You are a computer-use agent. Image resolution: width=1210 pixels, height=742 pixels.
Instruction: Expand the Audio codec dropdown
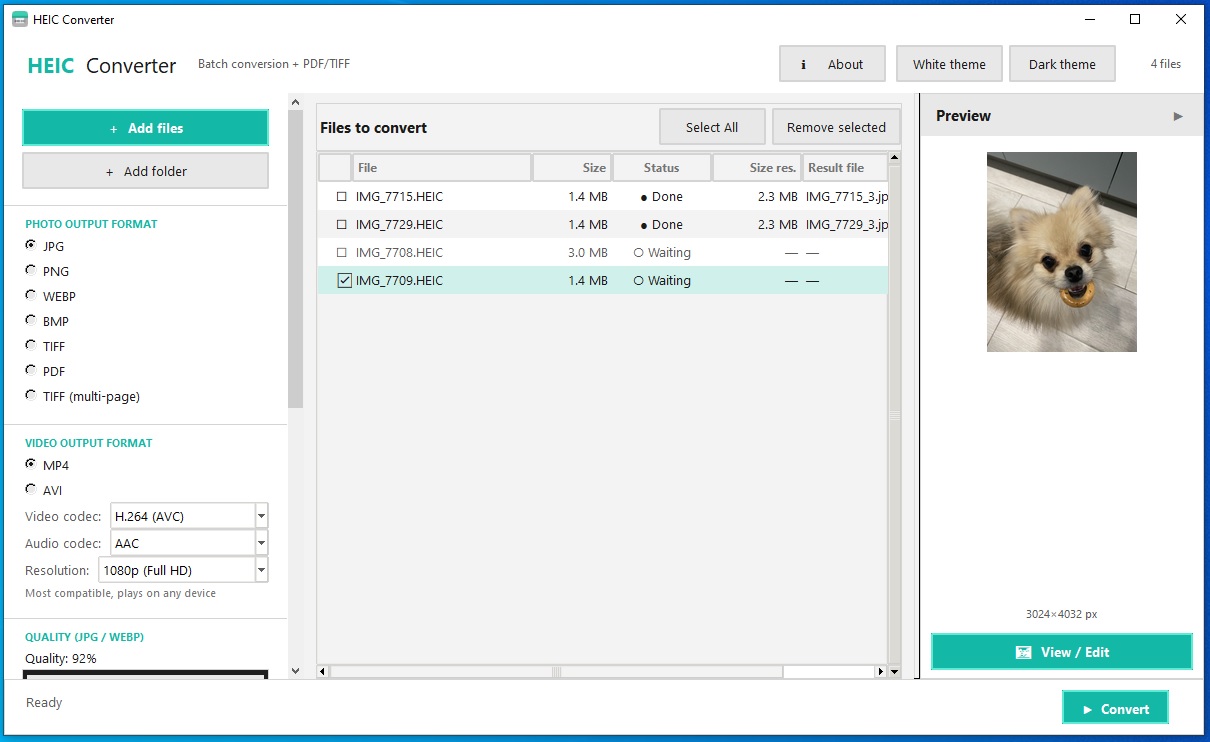coord(261,543)
